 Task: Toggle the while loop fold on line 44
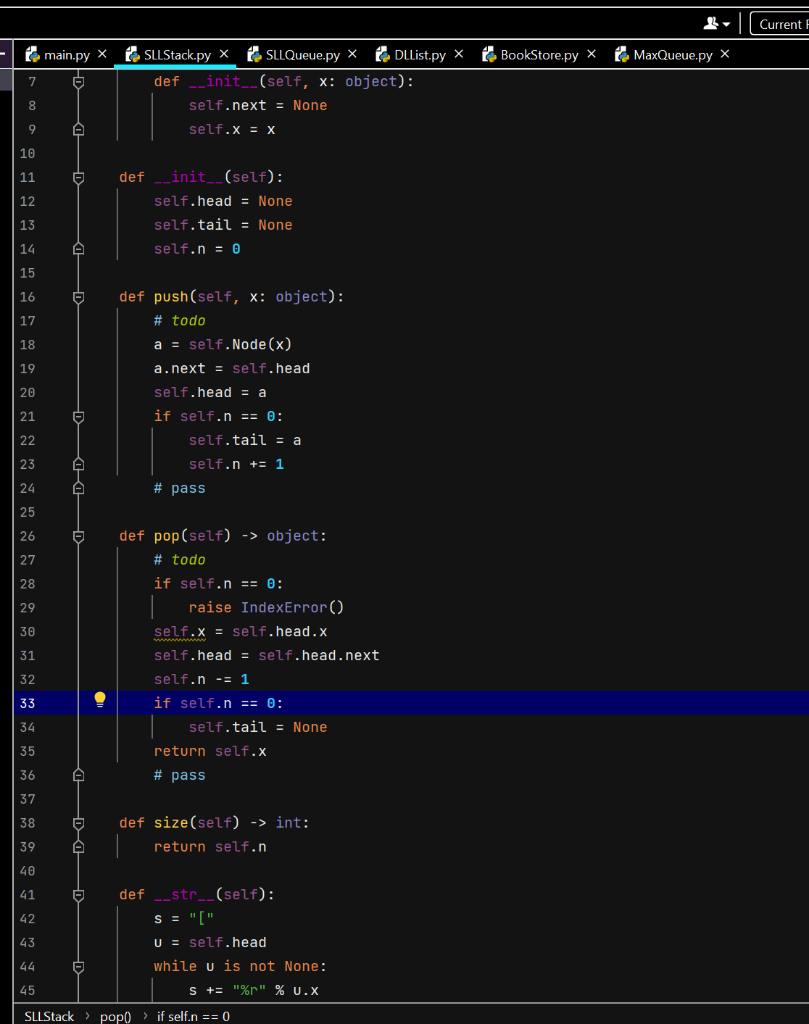click(78, 966)
